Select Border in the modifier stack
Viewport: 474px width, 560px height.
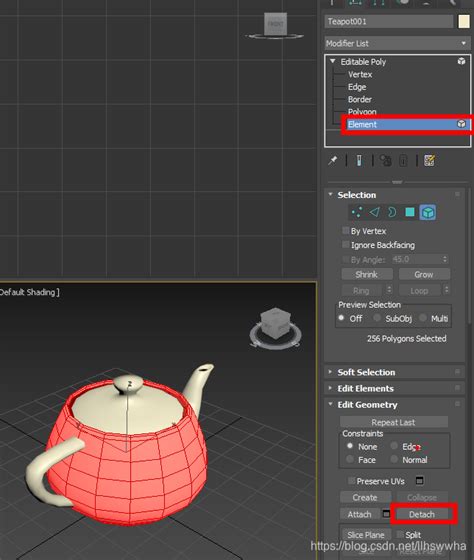(360, 99)
